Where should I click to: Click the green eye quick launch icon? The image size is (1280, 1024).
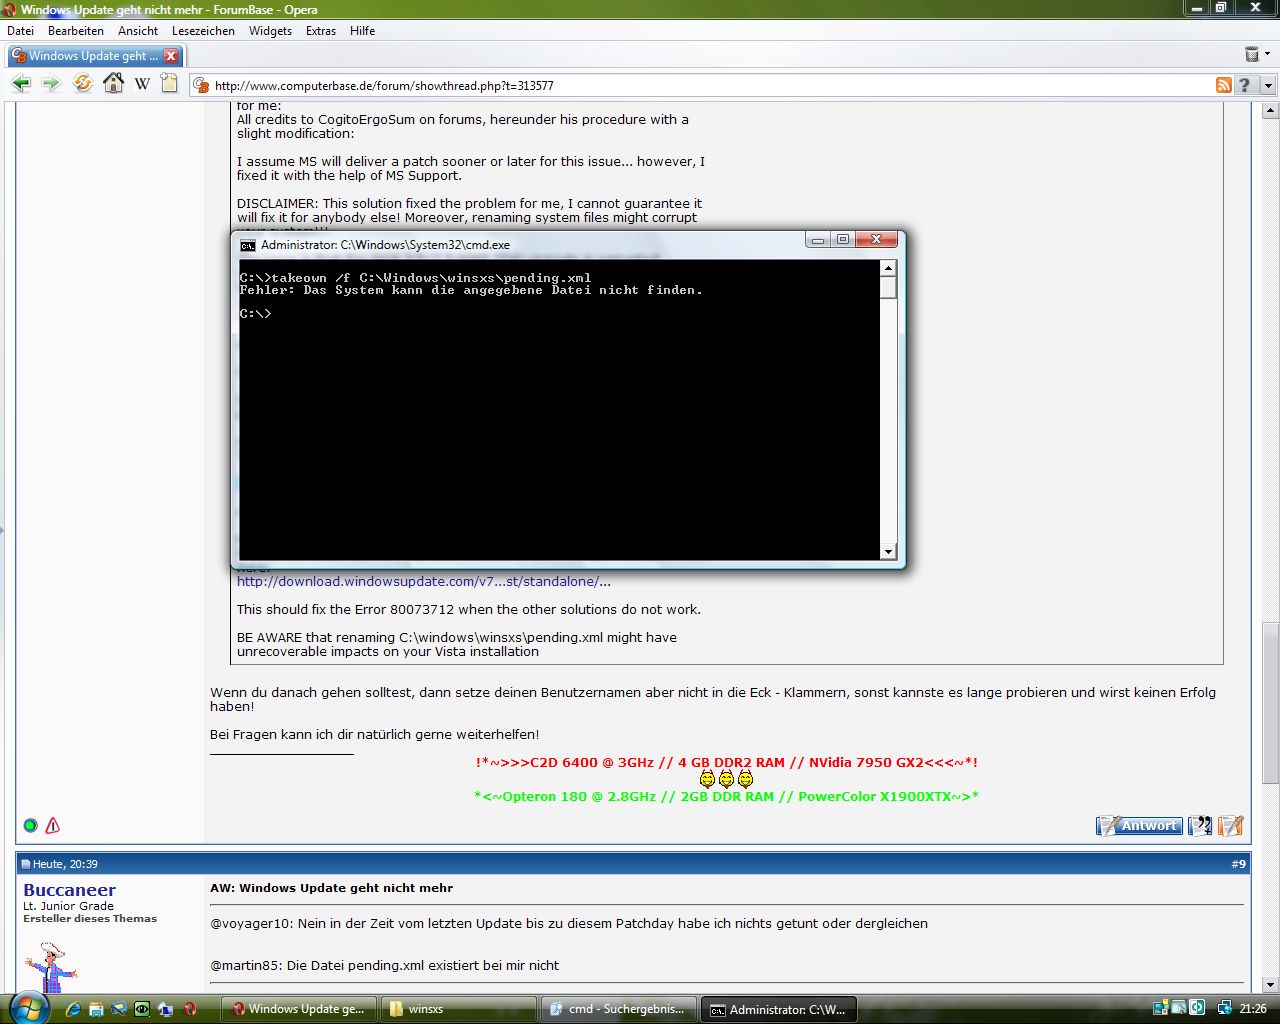pos(142,1009)
